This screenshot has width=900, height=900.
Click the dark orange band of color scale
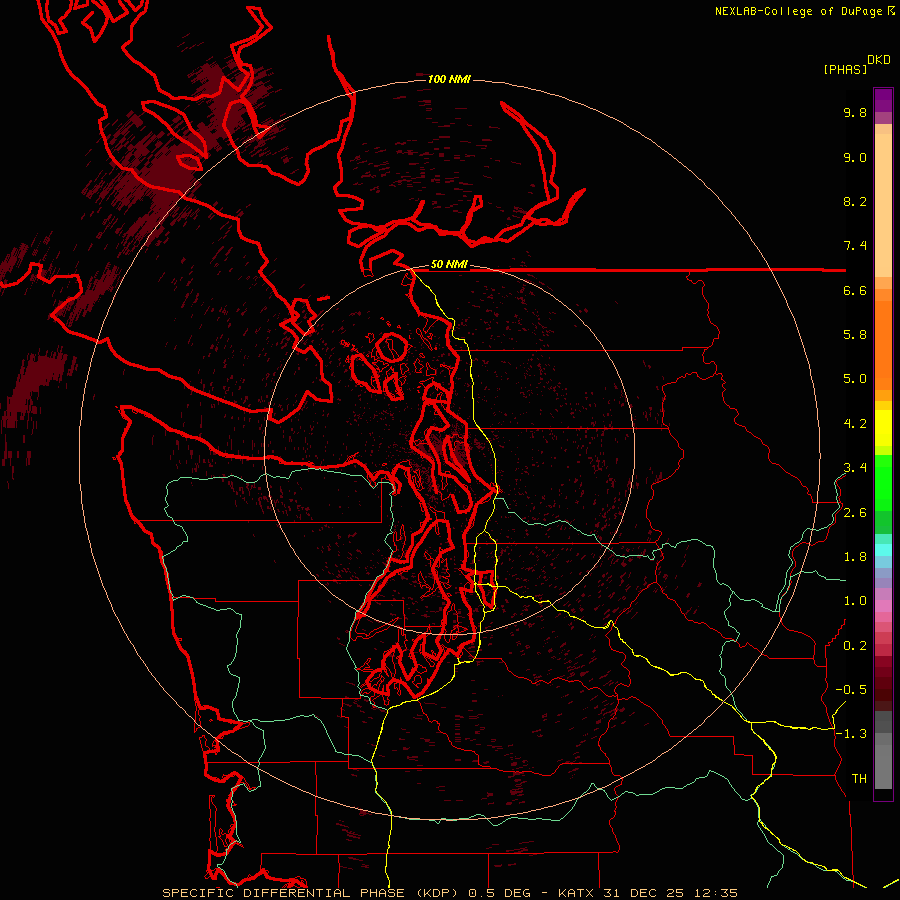tap(883, 346)
